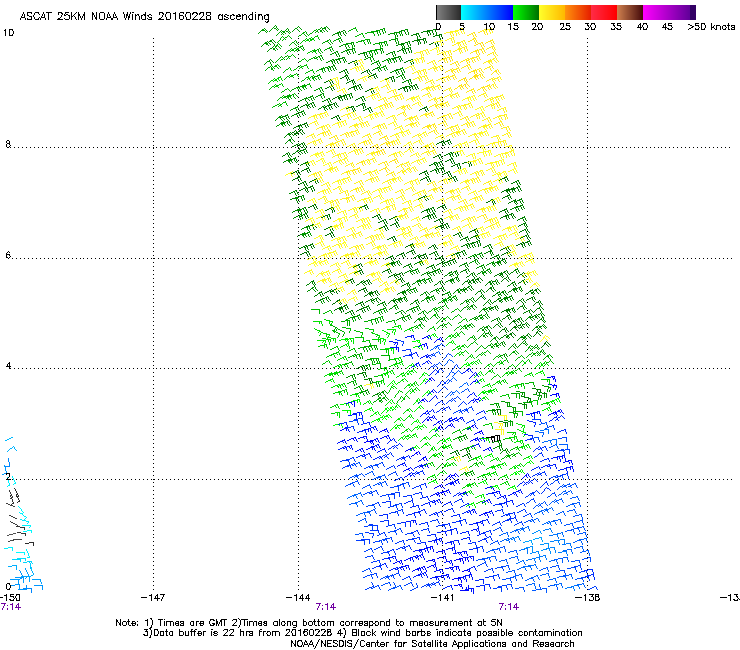
Task: Click the note line 'Times are GMT'
Action: pos(191,623)
